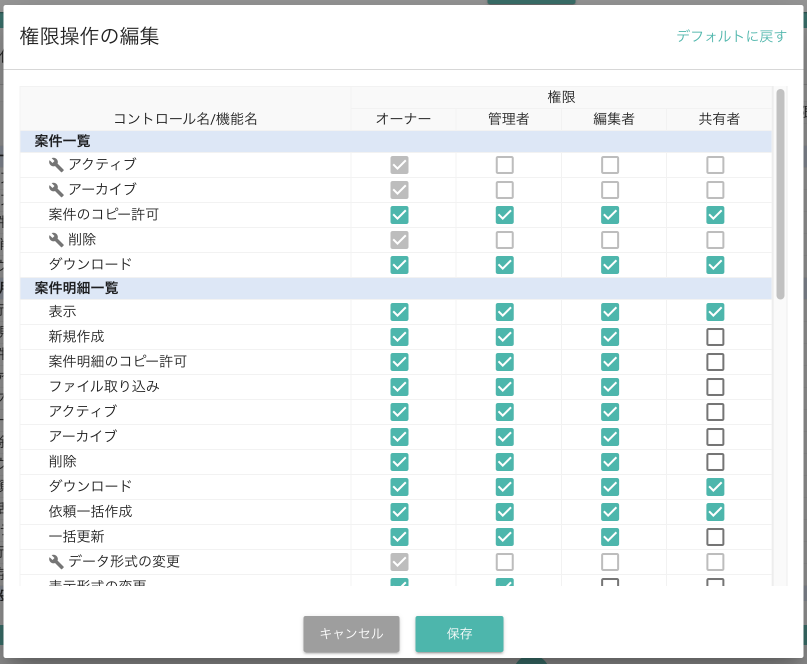The image size is (807, 664).
Task: Click the 権限 group header
Action: tap(562, 97)
